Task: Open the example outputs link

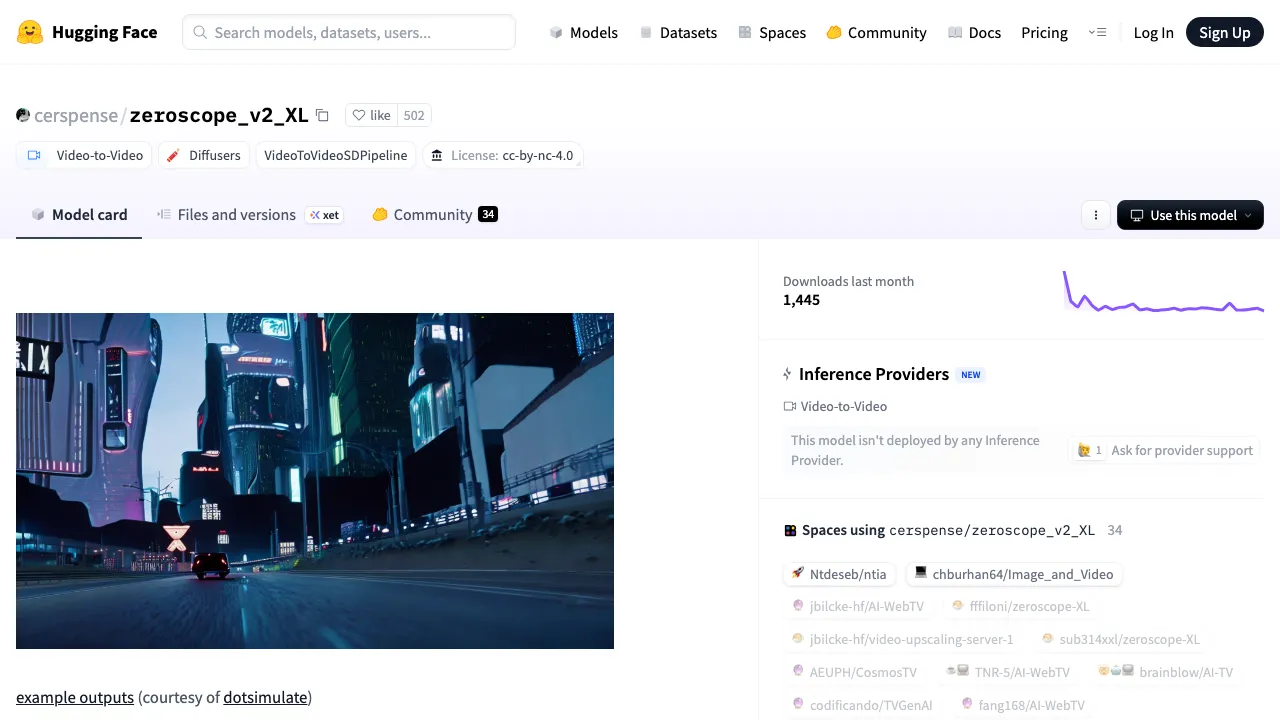Action: pos(75,697)
